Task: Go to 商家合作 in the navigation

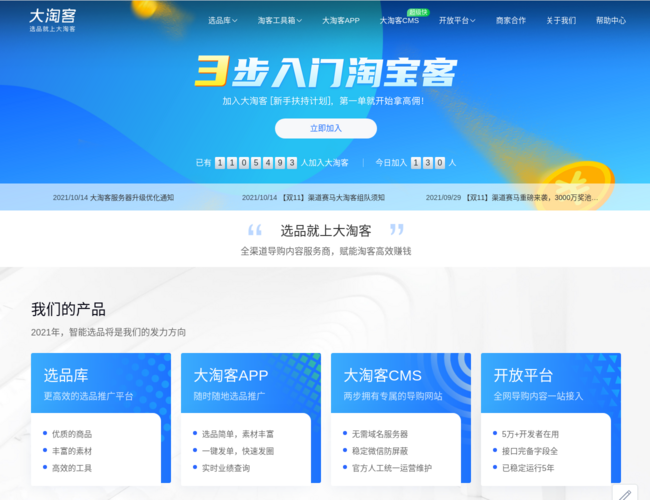Action: click(x=511, y=20)
